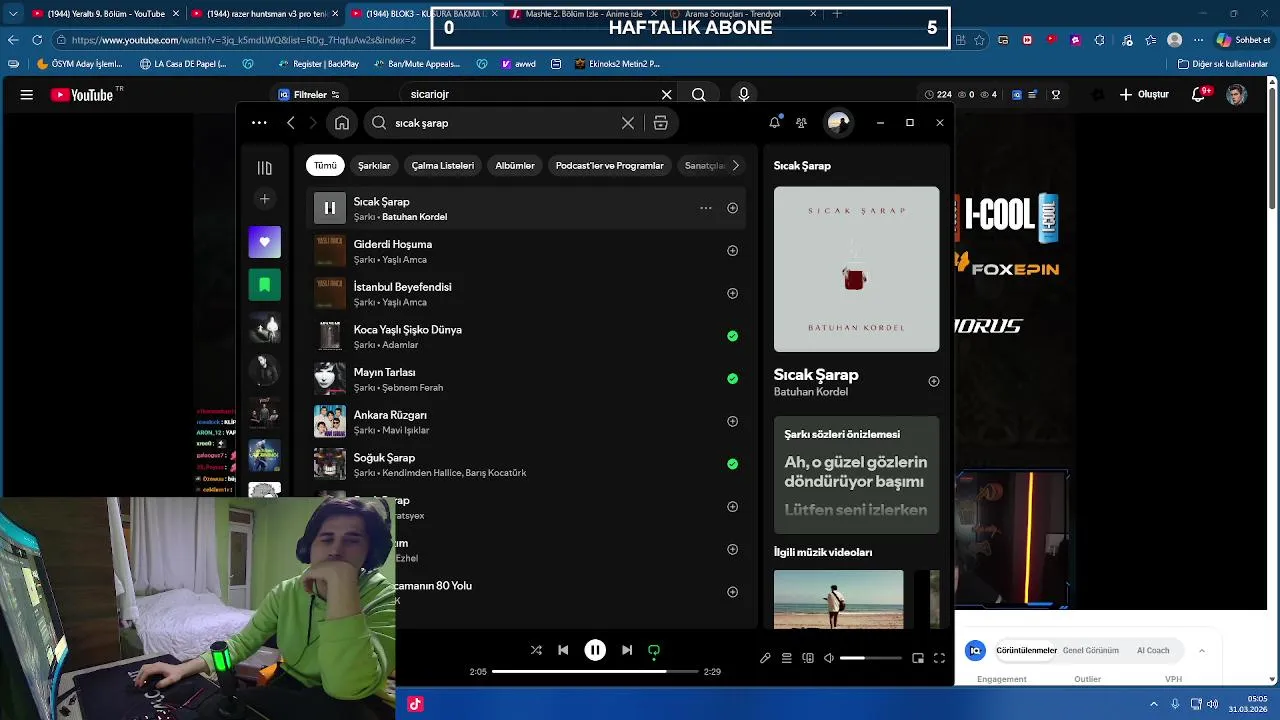Search YouTube with voice microphone
The height and width of the screenshot is (720, 1280).
(743, 95)
